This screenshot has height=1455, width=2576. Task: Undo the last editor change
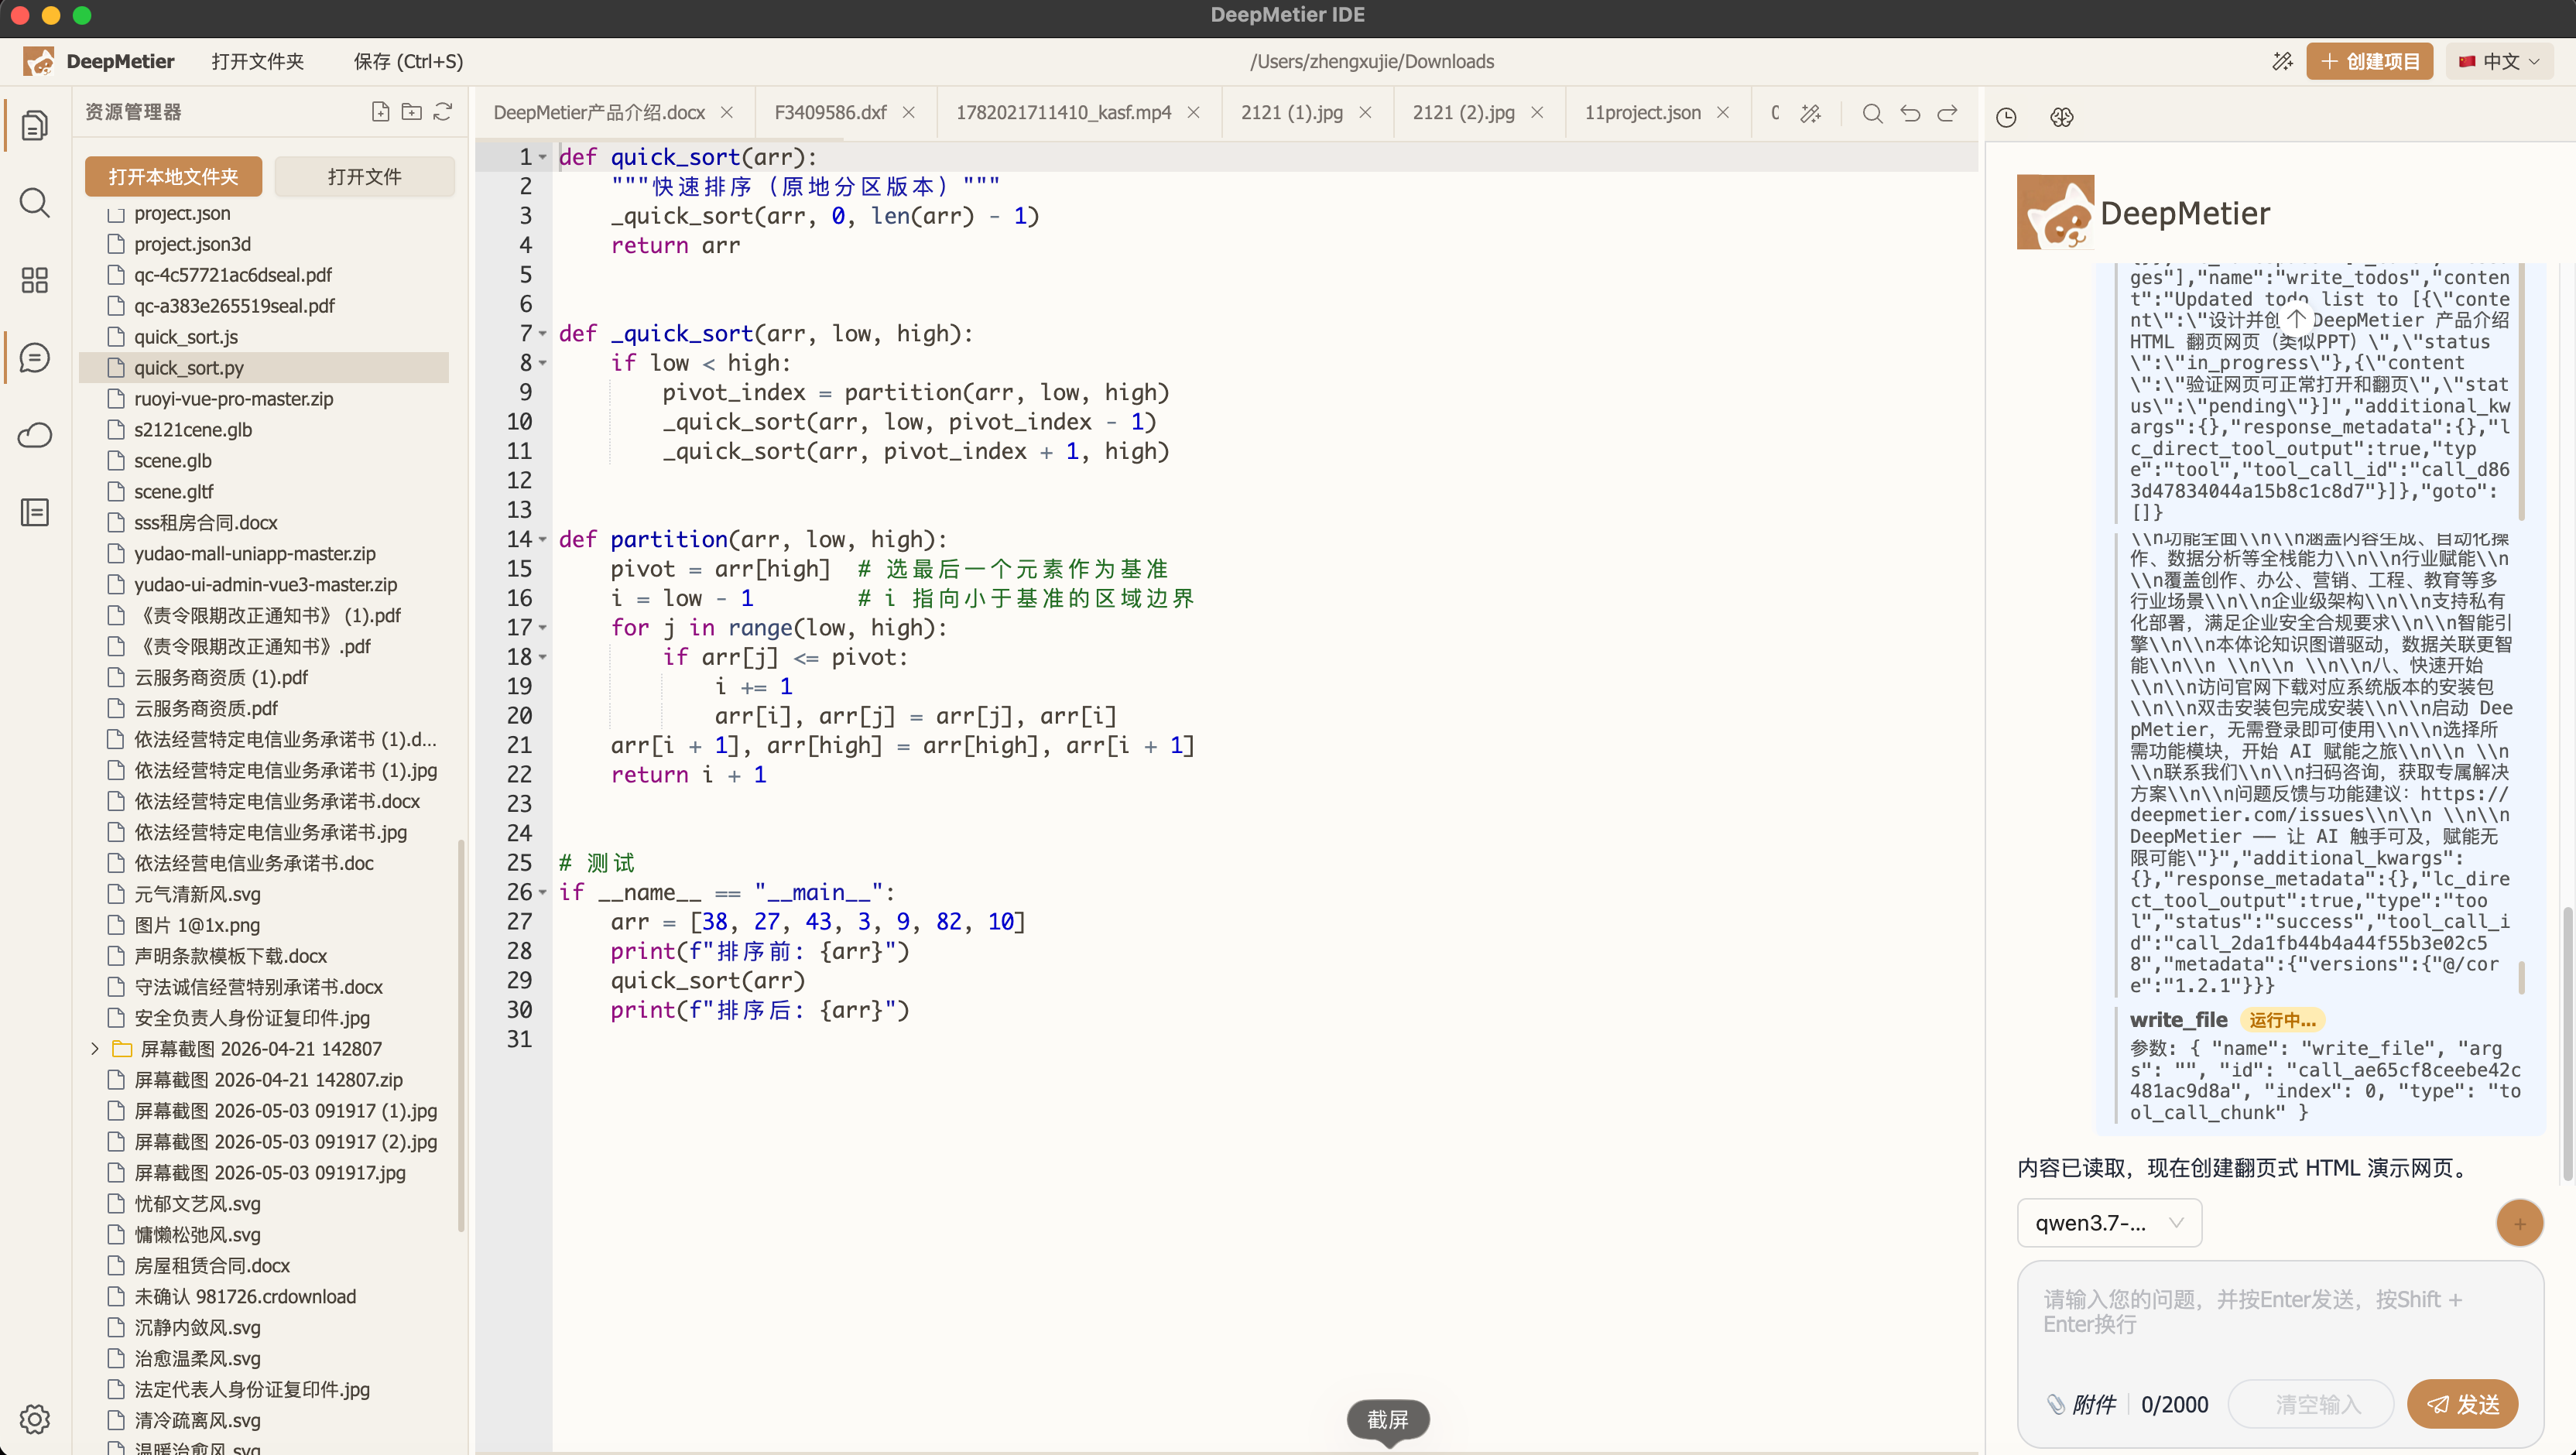(1910, 114)
